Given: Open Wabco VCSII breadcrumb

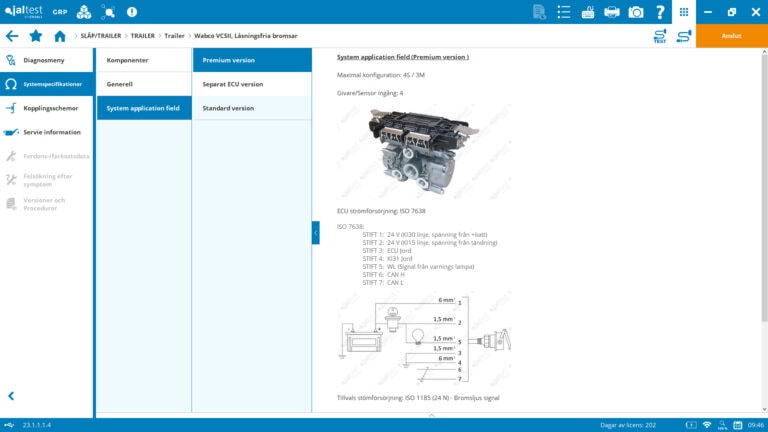Looking at the screenshot, I should 246,36.
